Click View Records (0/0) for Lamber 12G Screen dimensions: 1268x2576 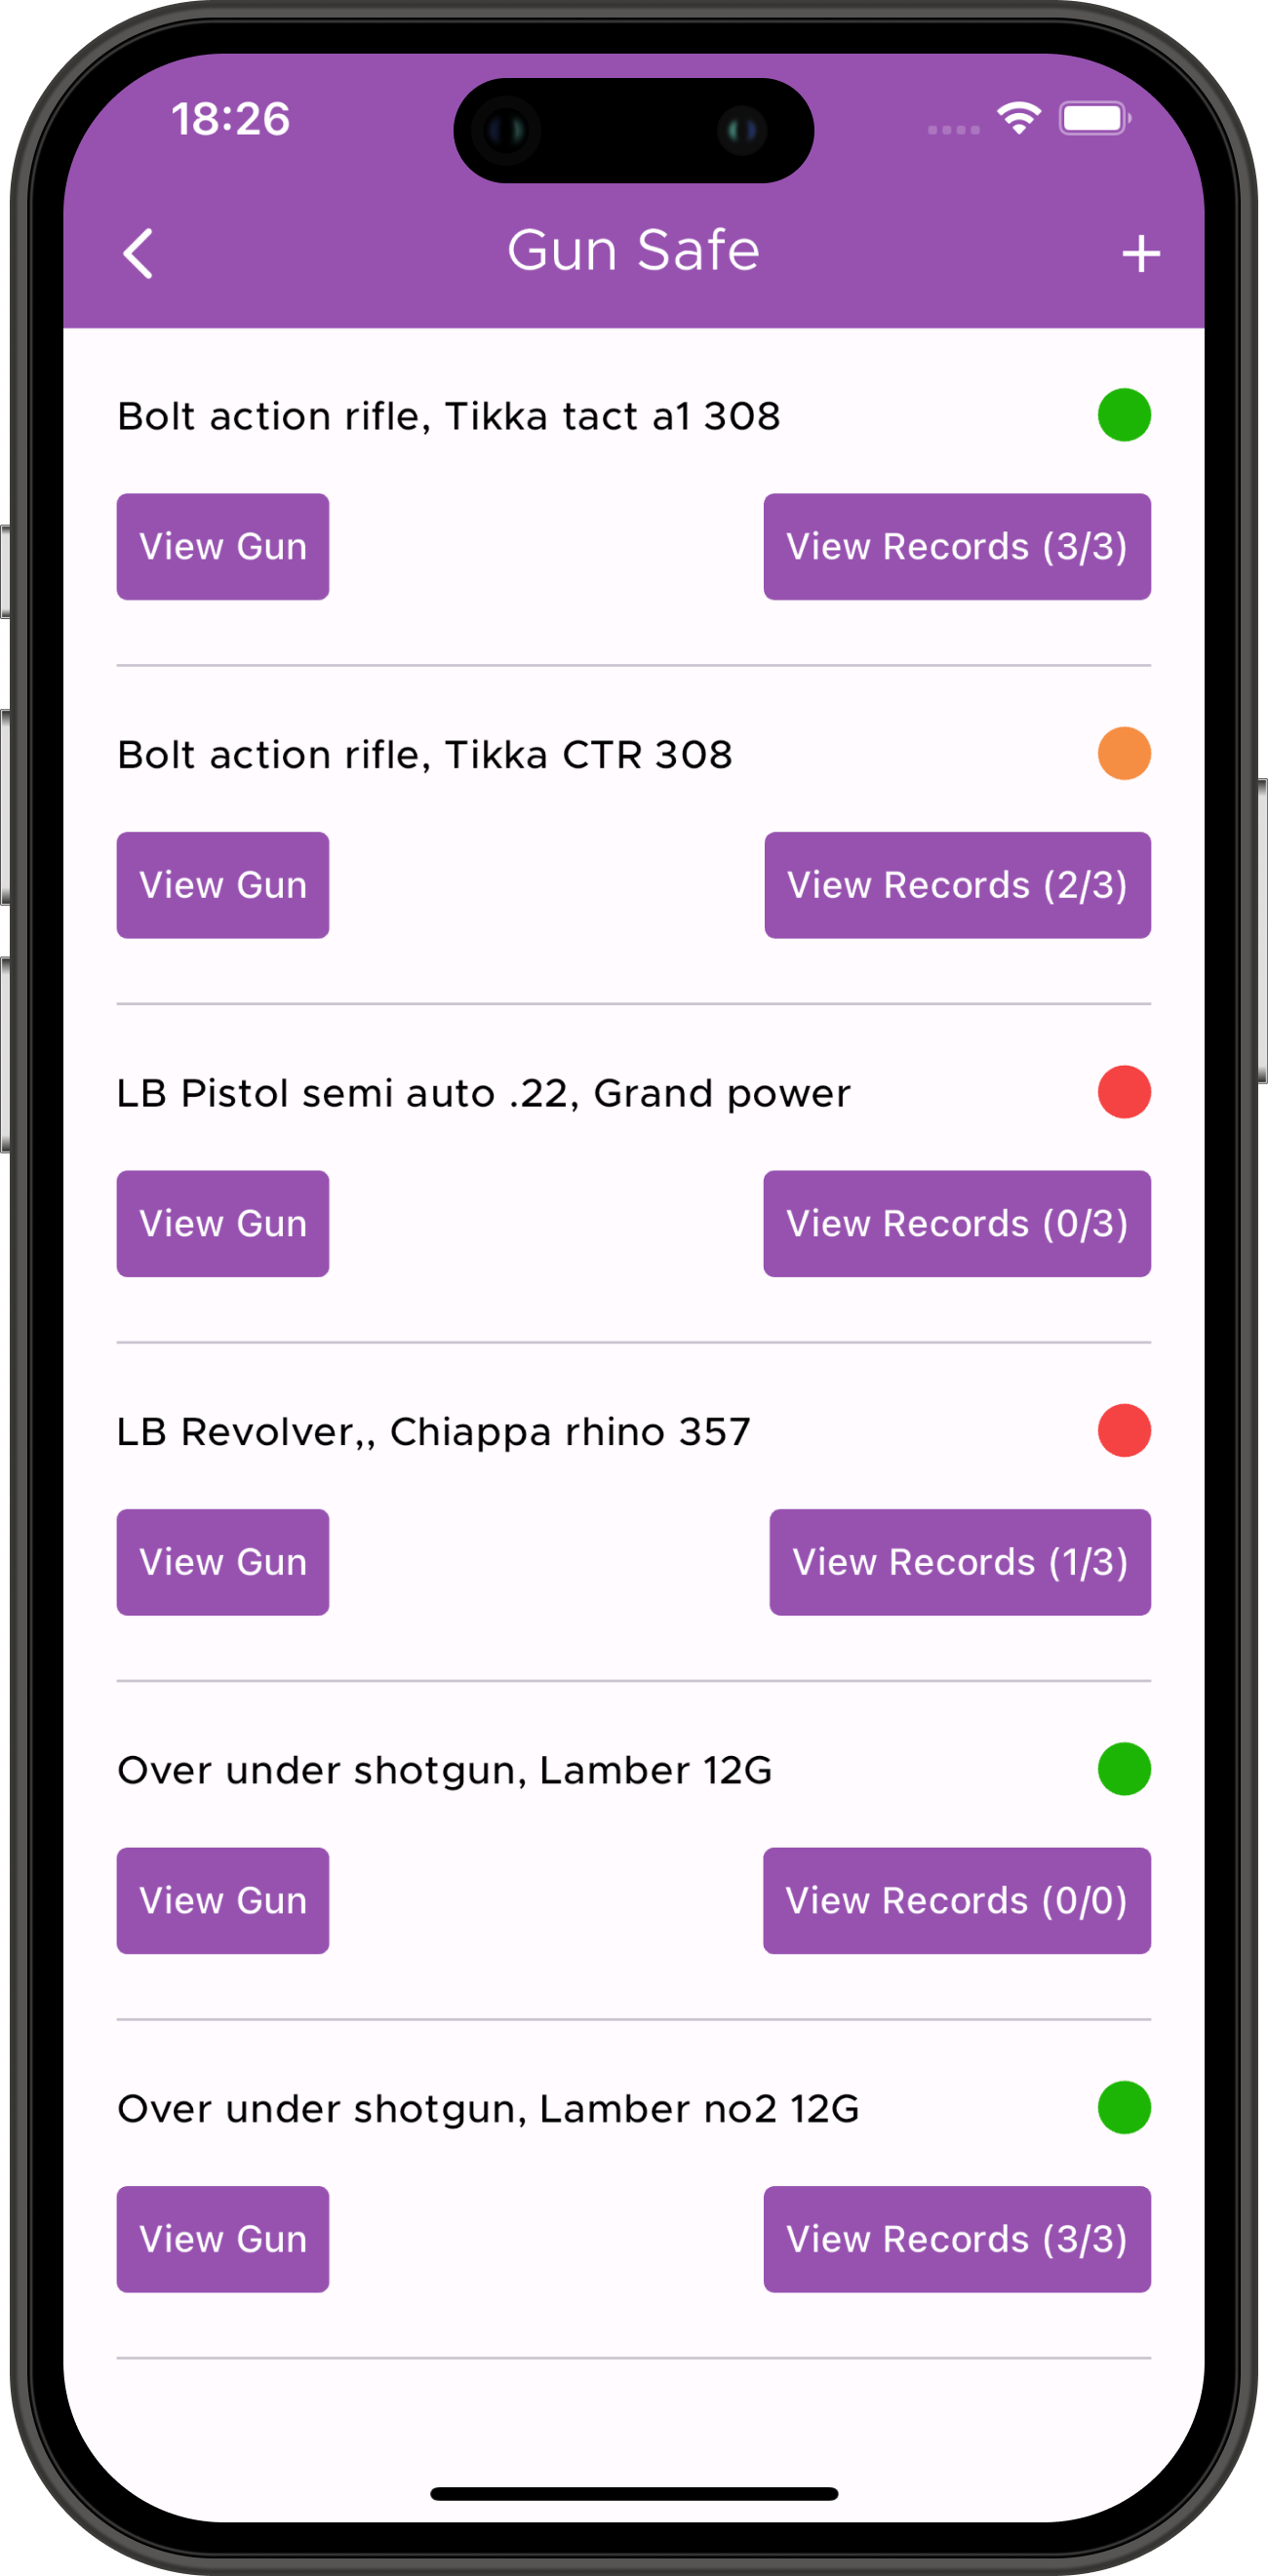click(956, 1901)
